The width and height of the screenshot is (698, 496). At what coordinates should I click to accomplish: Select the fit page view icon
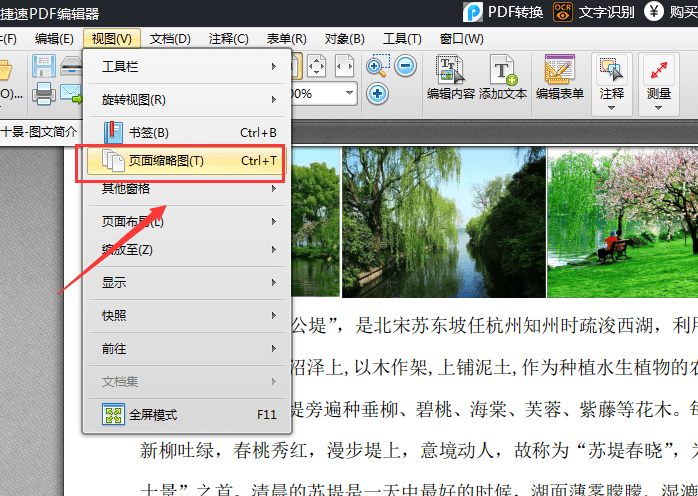pos(316,66)
